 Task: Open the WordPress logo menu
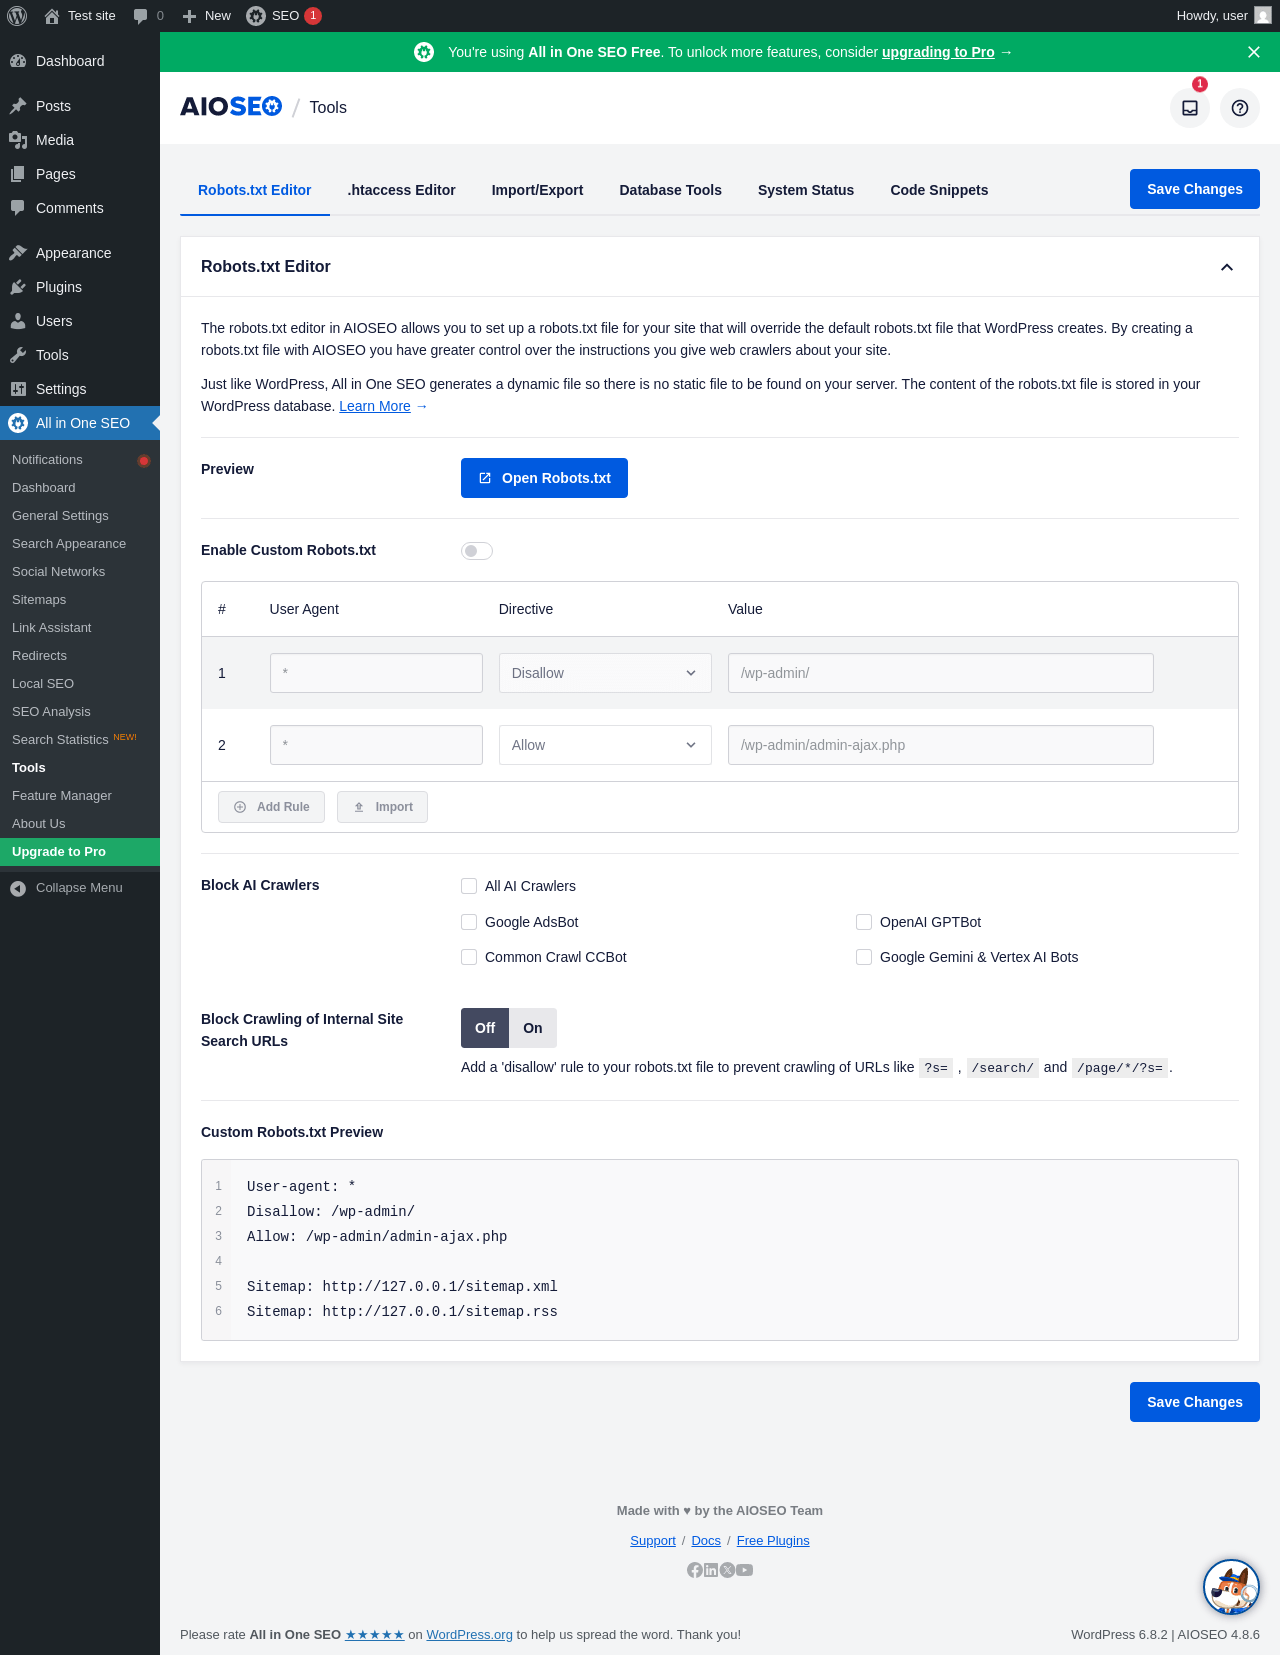coord(17,16)
